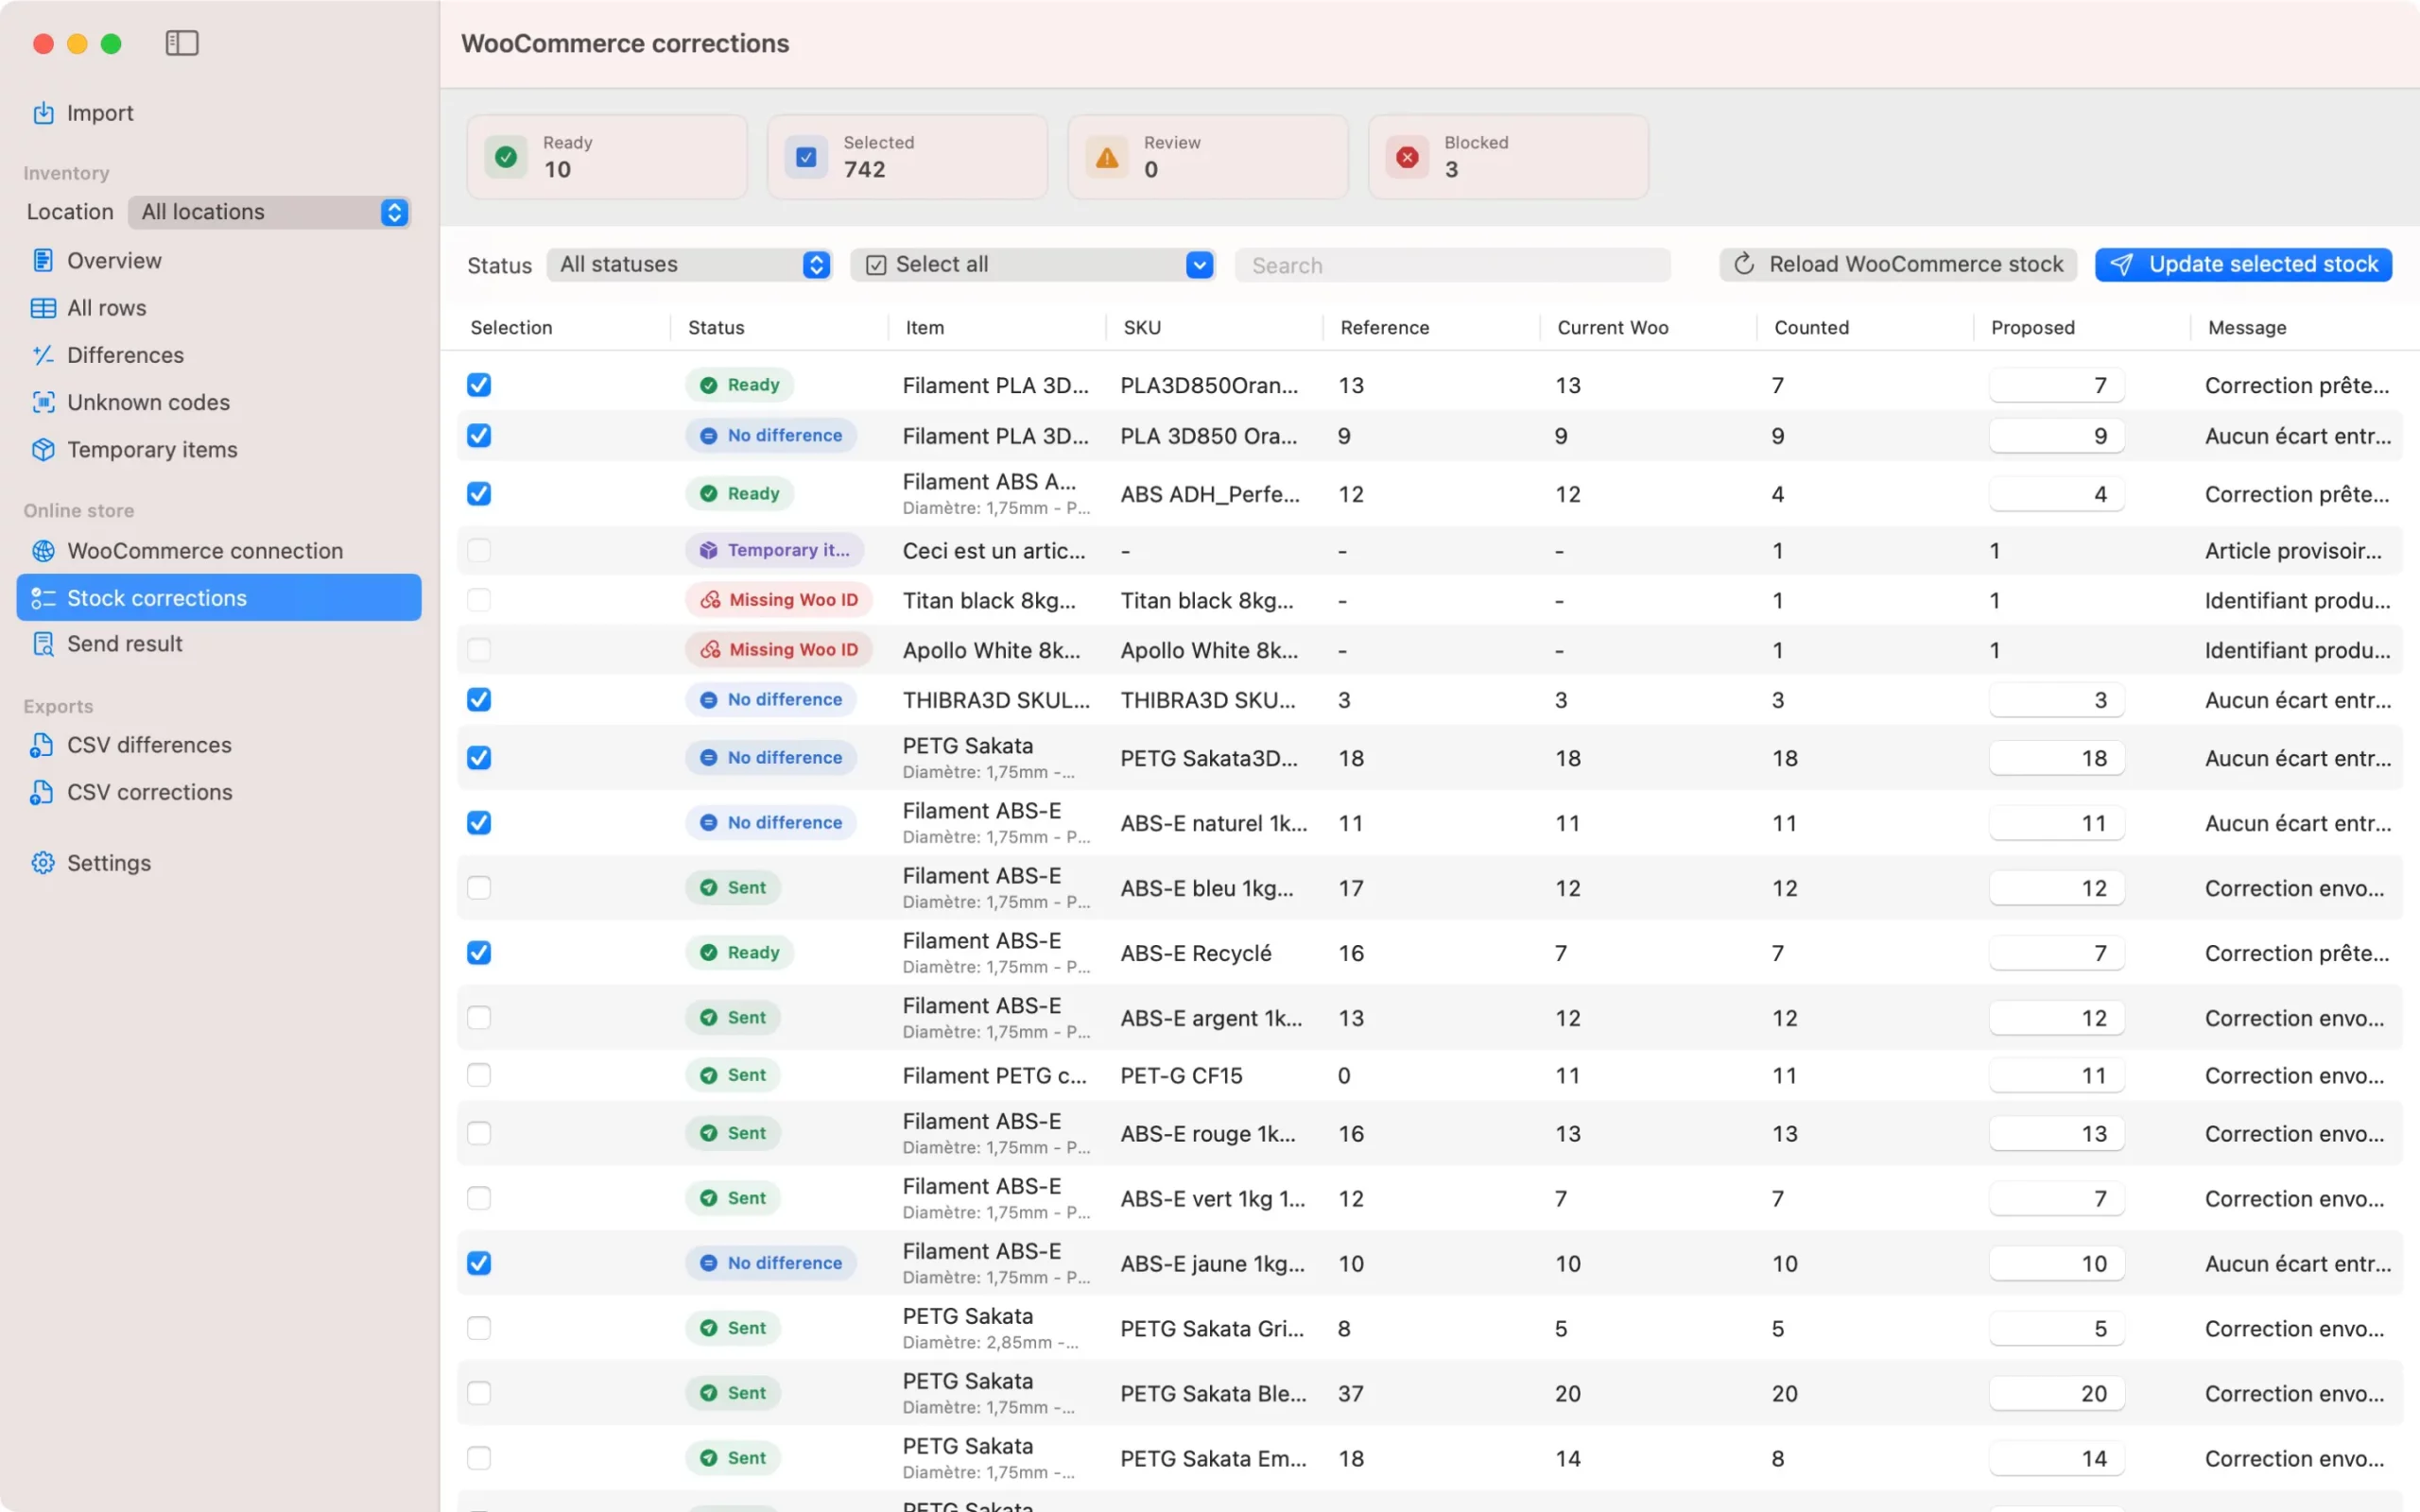The image size is (2420, 1512).
Task: Uncheck the PLA3D850Oran Ready row checkbox
Action: pos(479,385)
